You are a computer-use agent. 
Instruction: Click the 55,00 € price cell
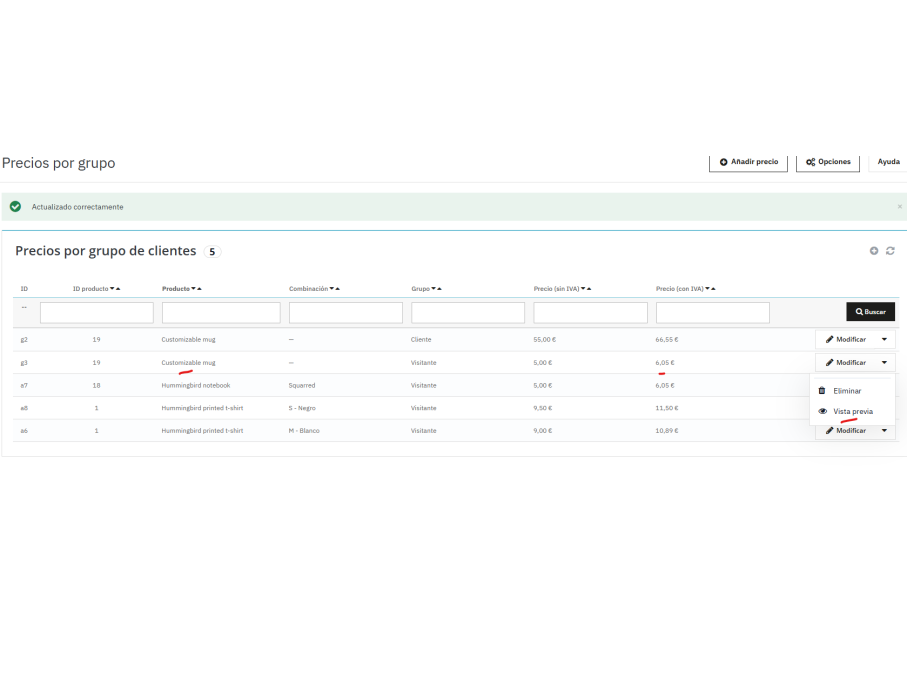tap(544, 340)
